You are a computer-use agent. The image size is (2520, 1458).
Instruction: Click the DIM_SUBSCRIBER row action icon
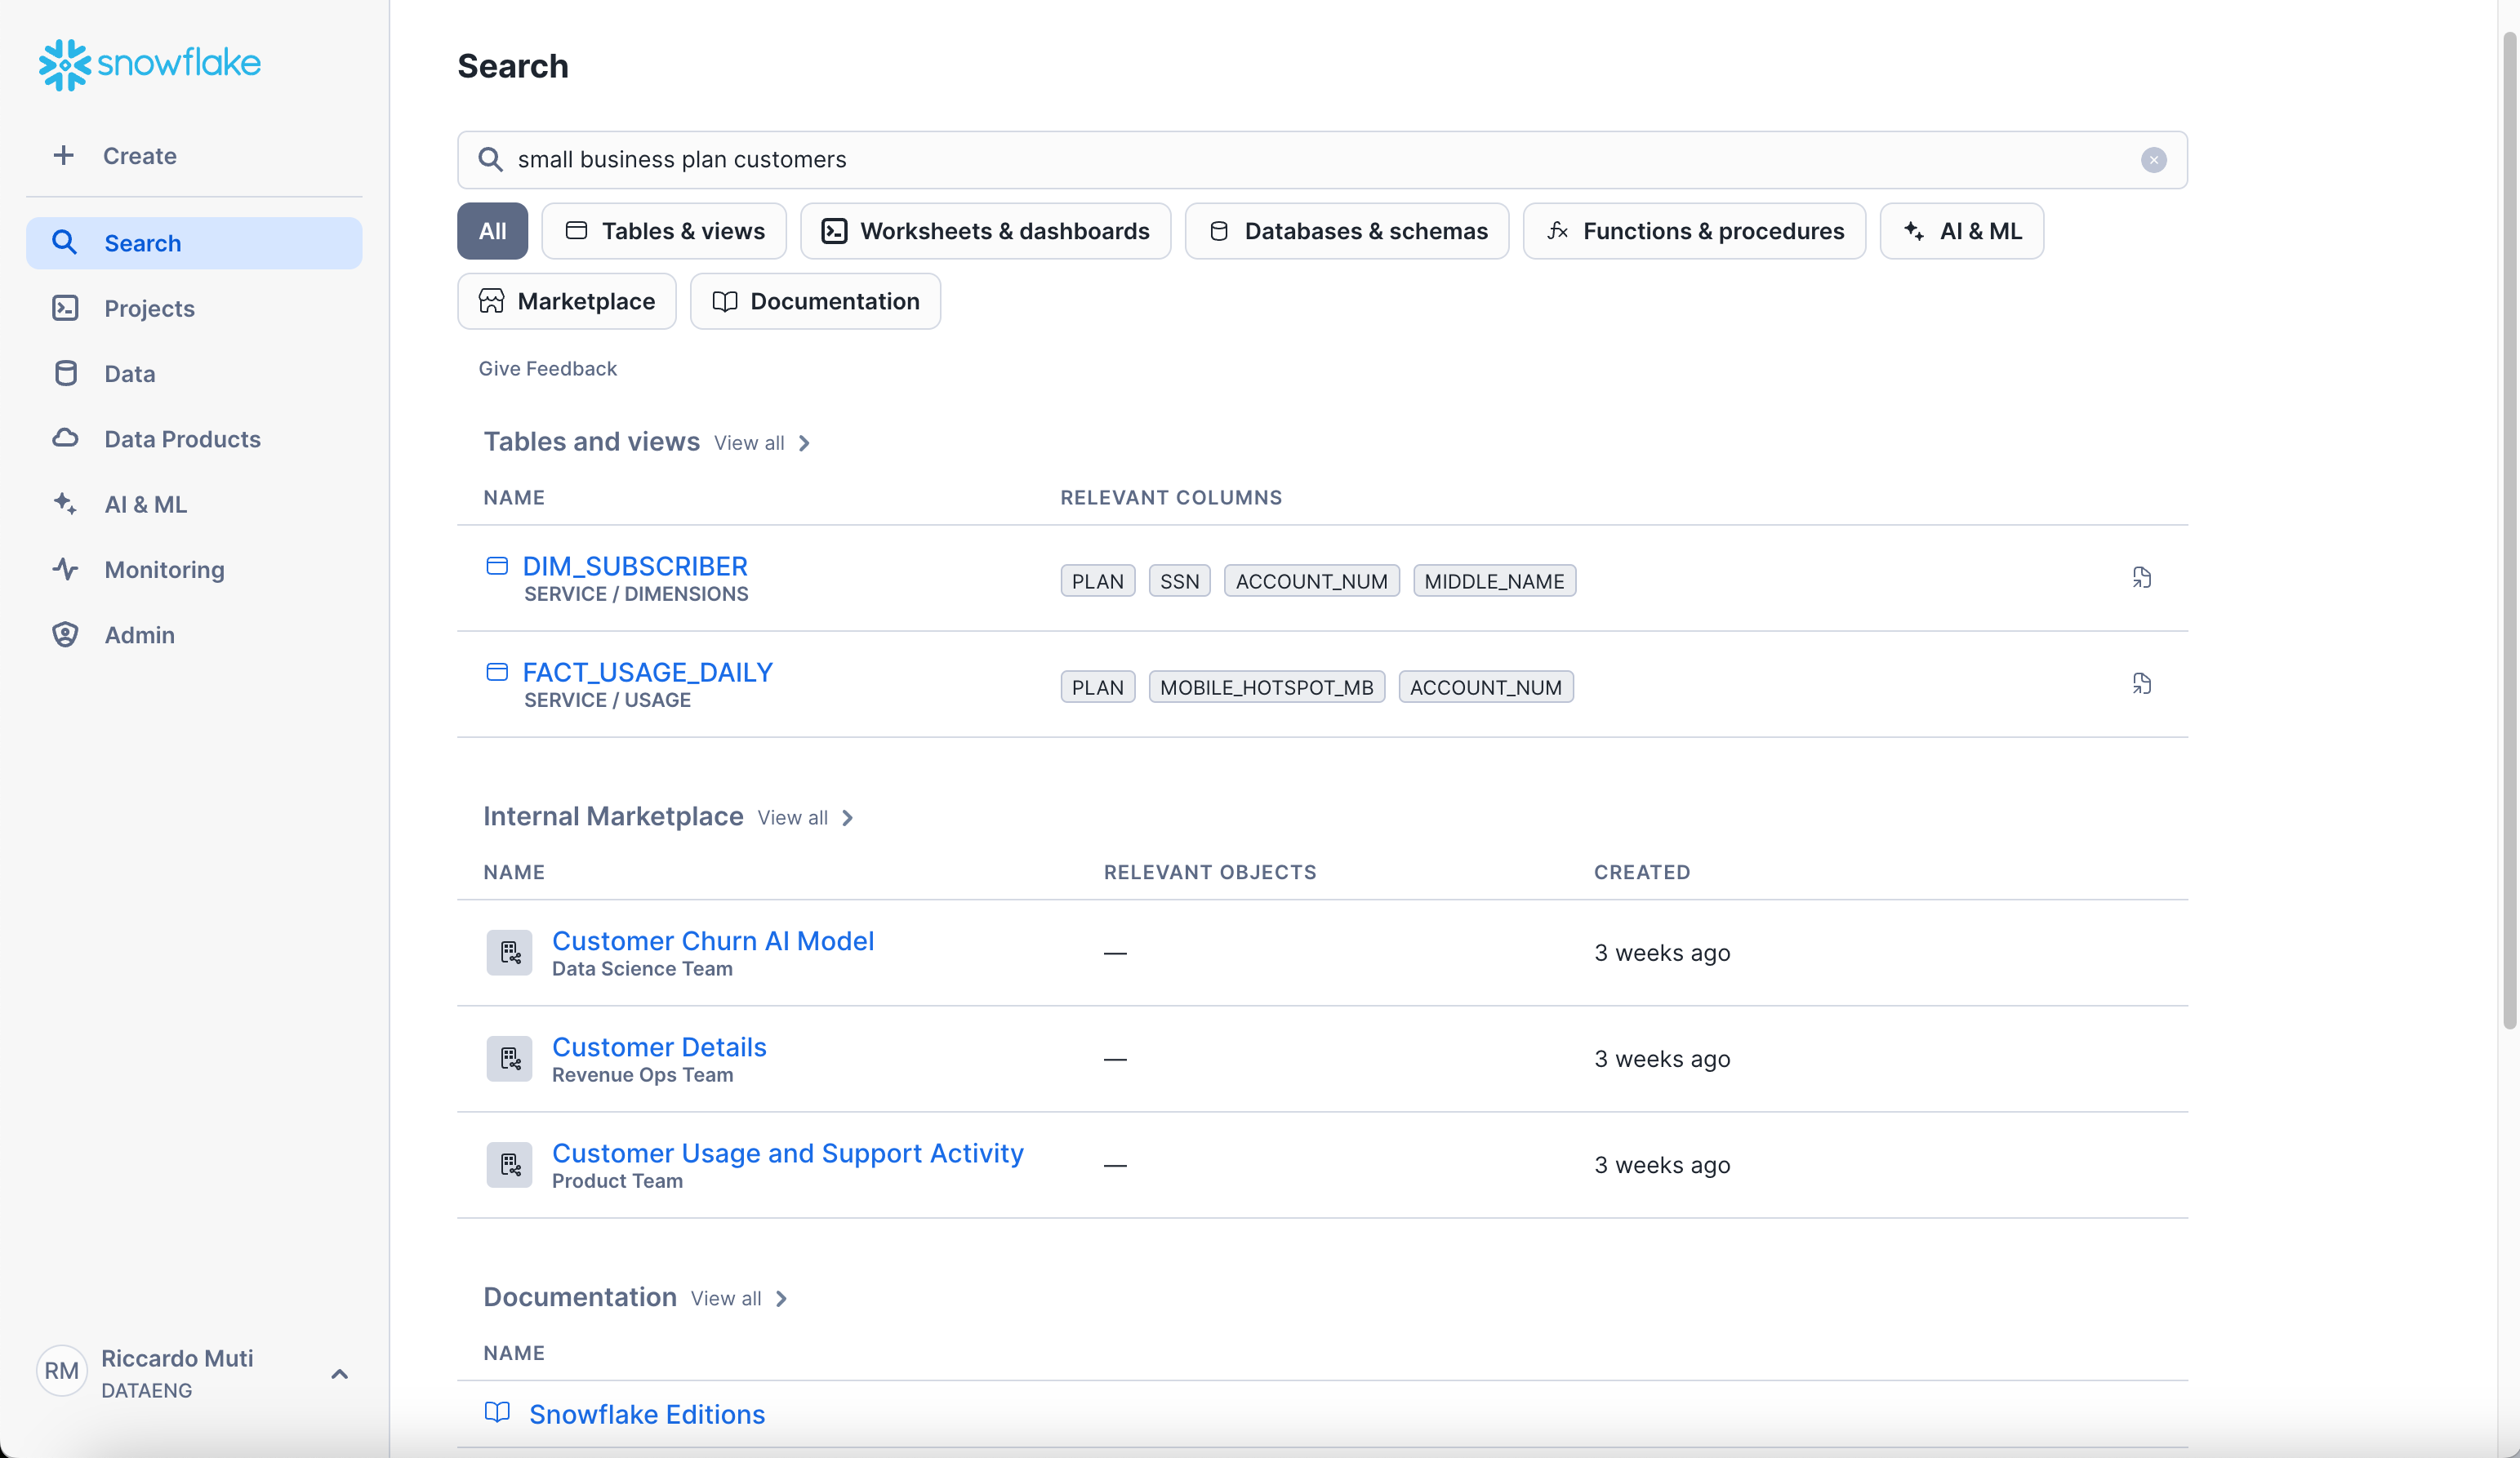[x=2141, y=578]
